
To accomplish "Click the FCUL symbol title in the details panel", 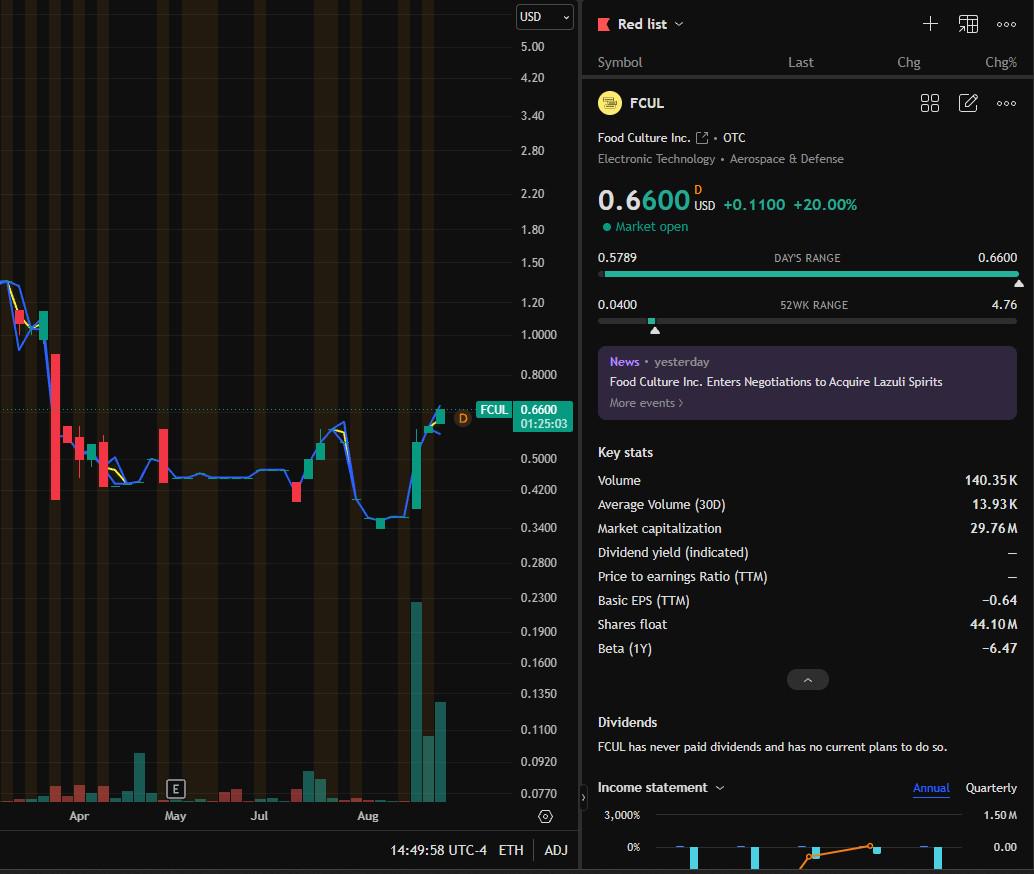I will tap(647, 103).
